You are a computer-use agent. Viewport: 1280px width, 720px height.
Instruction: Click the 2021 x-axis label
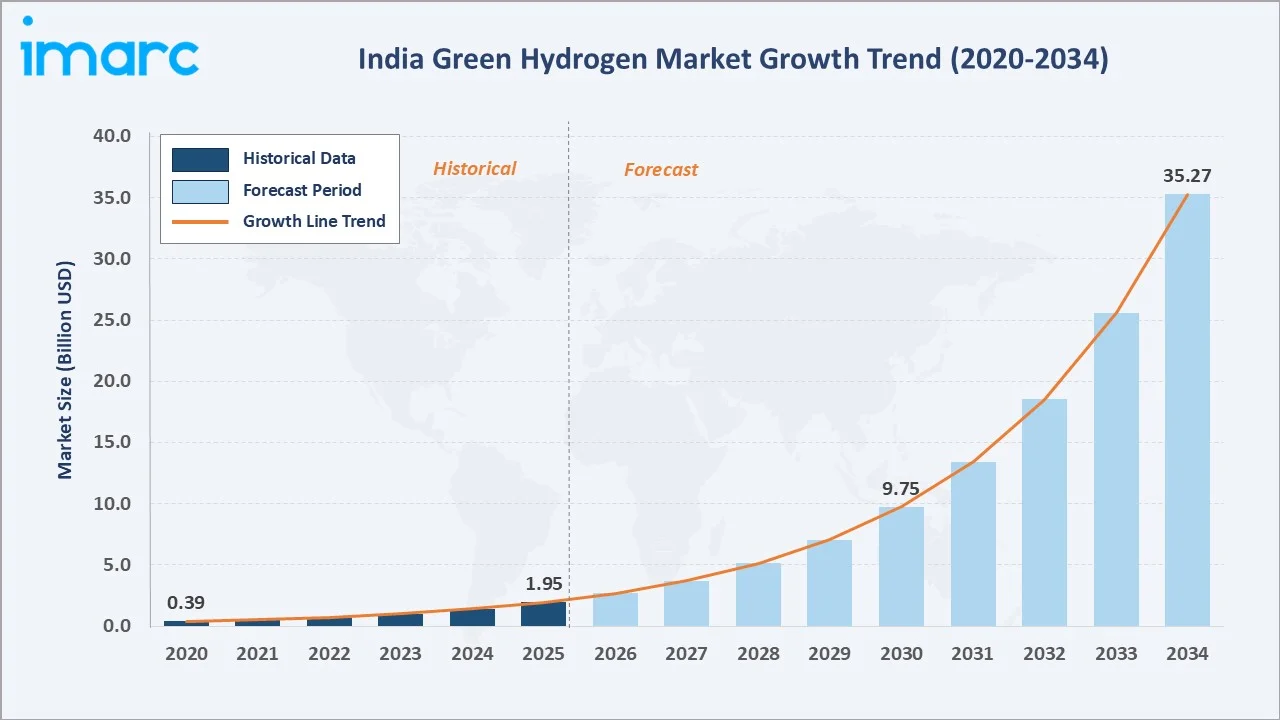pyautogui.click(x=258, y=654)
